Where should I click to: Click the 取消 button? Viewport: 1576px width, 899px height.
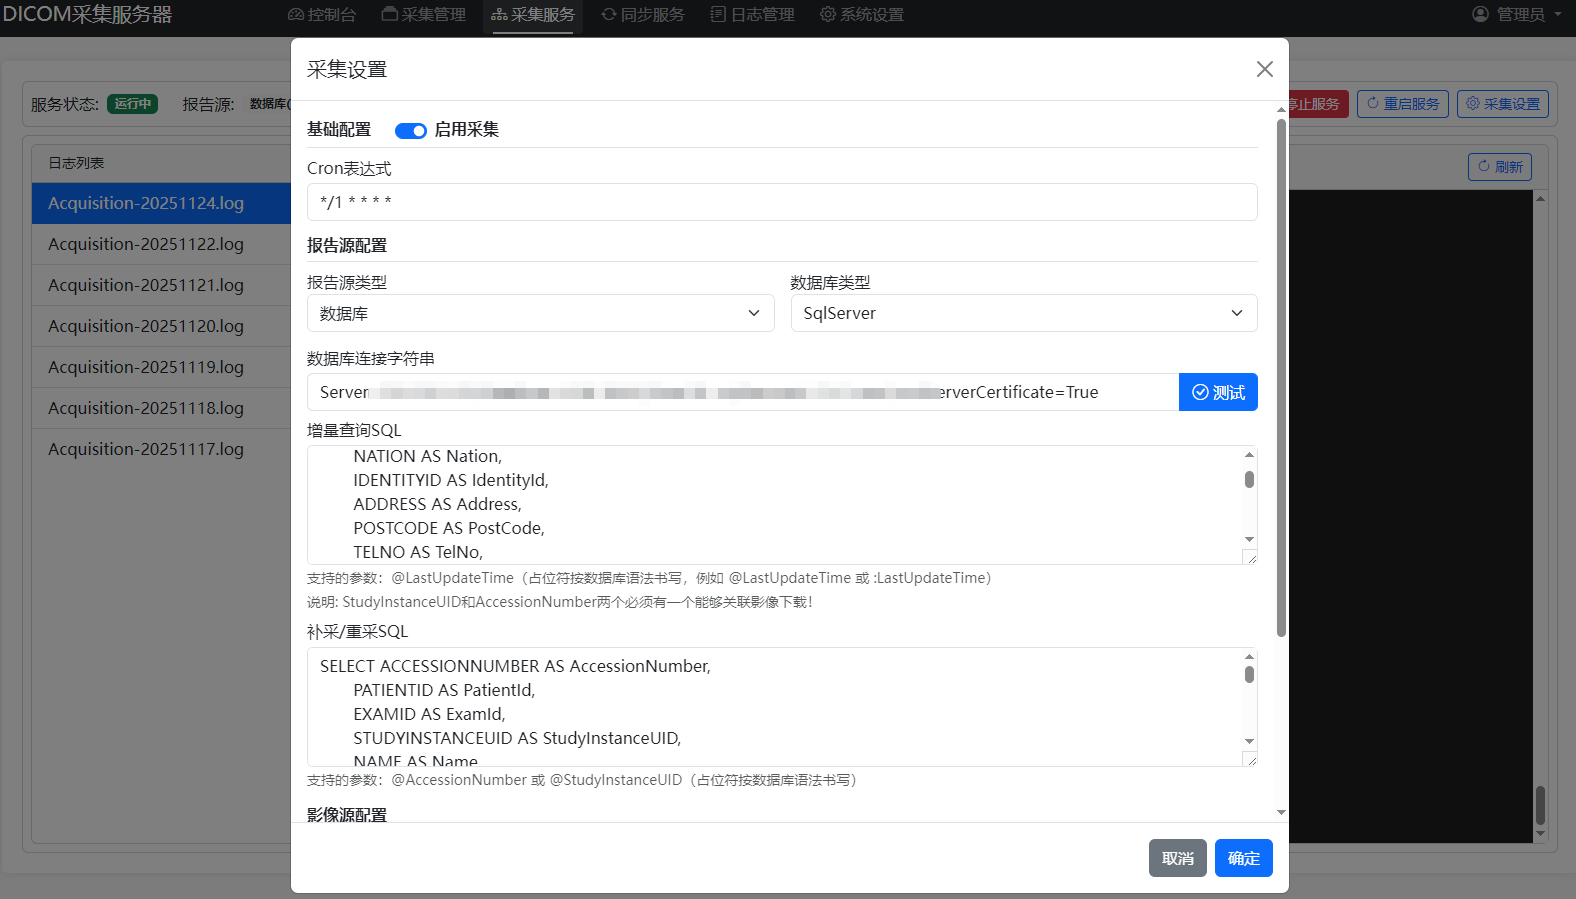tap(1178, 858)
